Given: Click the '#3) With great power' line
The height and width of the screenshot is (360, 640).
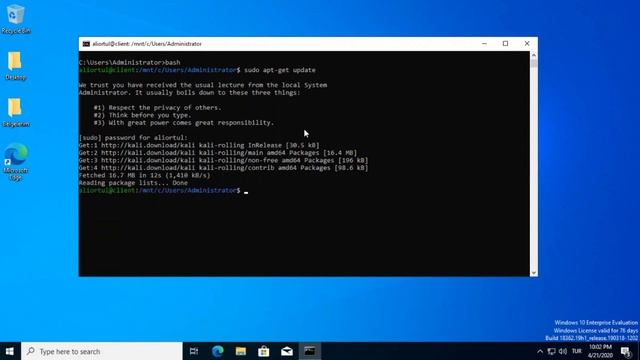Looking at the screenshot, I should click(184, 123).
